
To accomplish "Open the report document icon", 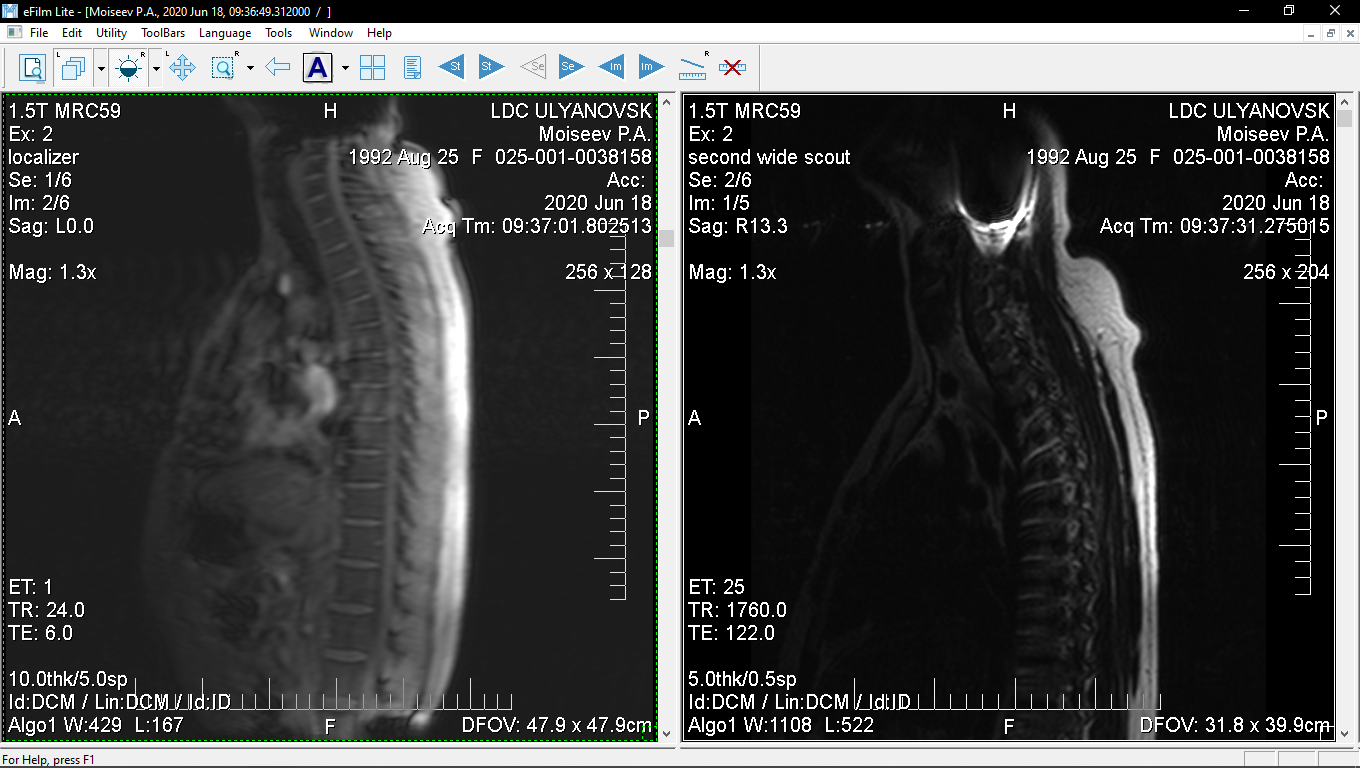I will [x=412, y=68].
